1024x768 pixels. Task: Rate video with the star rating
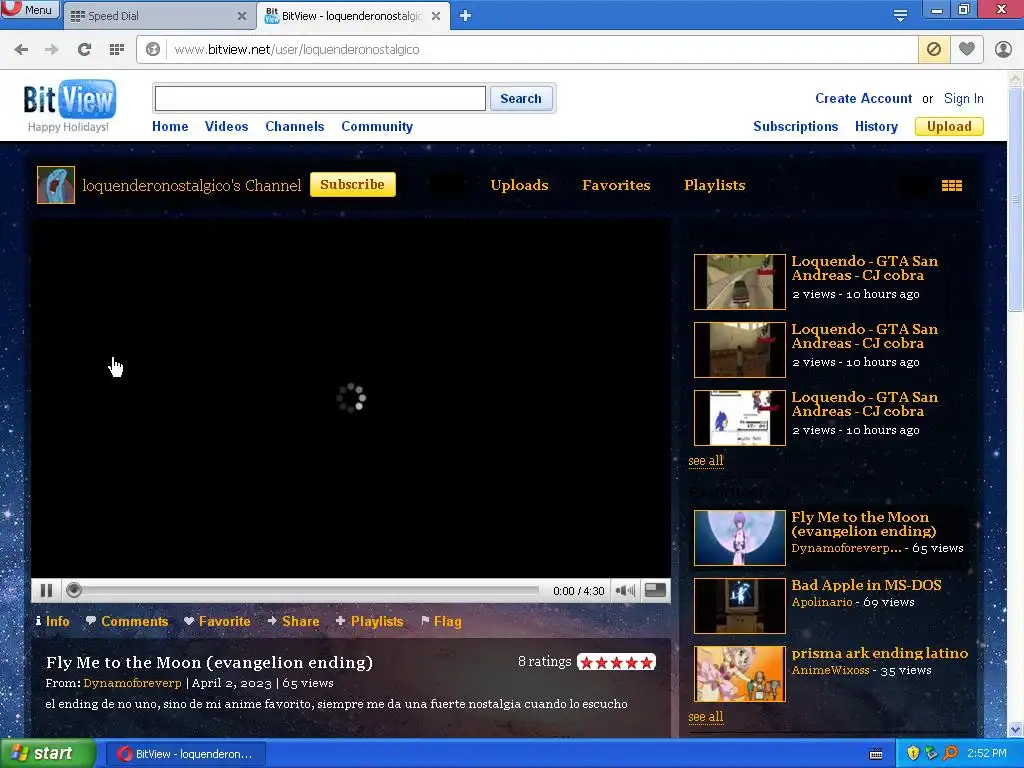pyautogui.click(x=616, y=662)
